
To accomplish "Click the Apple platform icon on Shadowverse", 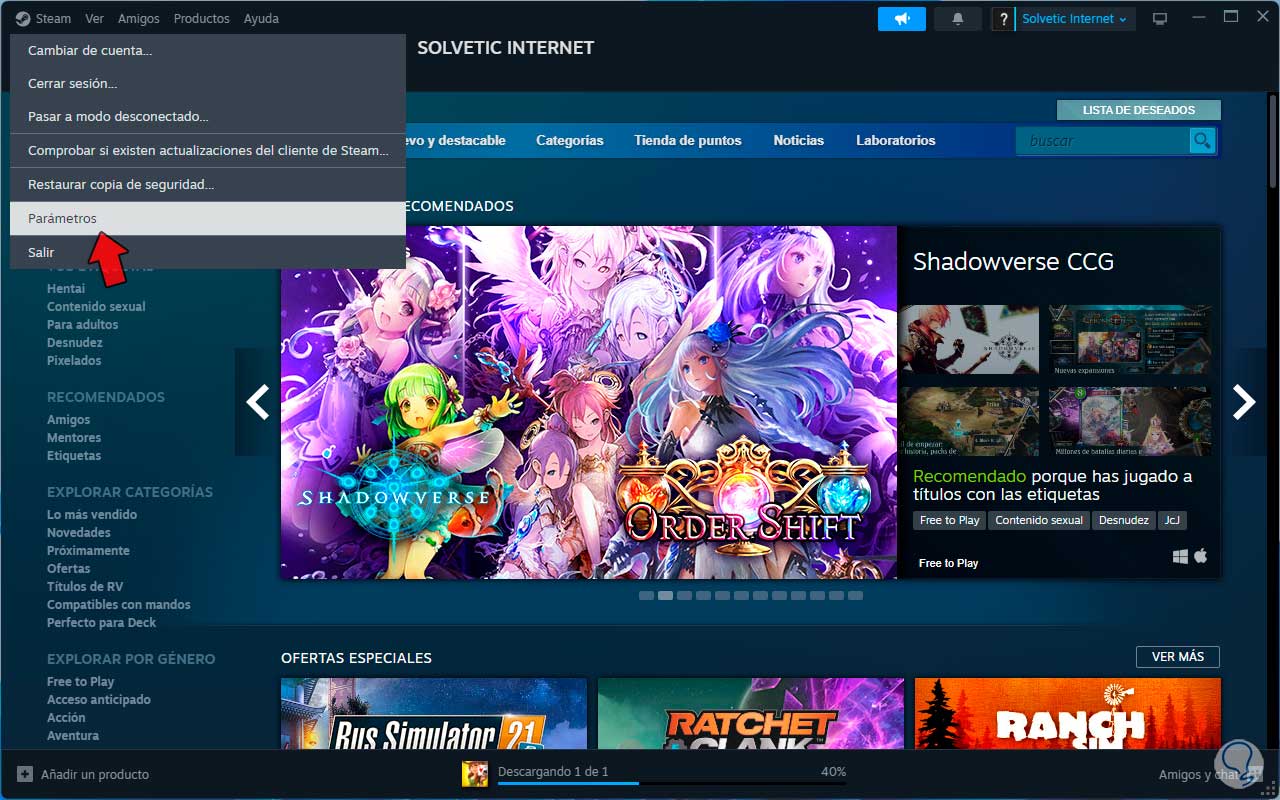I will click(1201, 556).
